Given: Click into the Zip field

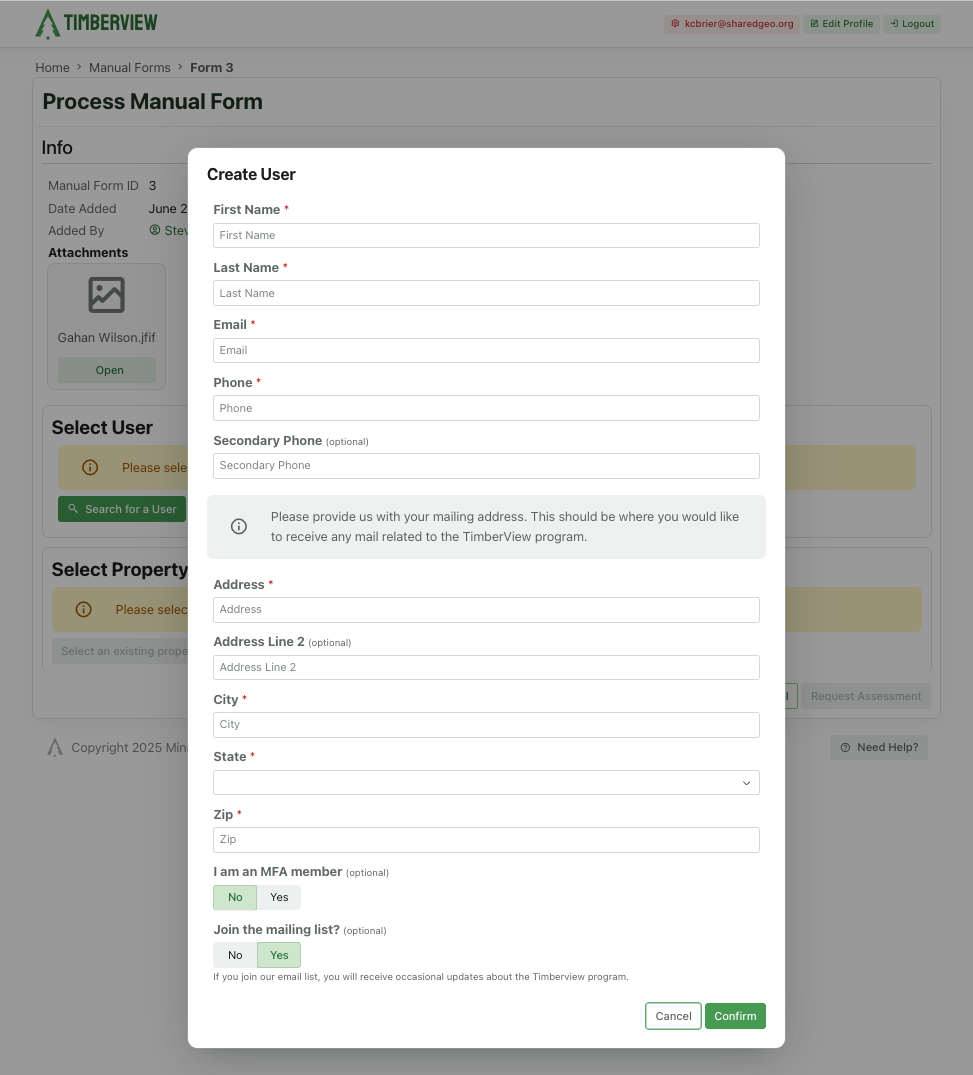Looking at the screenshot, I should coord(486,840).
